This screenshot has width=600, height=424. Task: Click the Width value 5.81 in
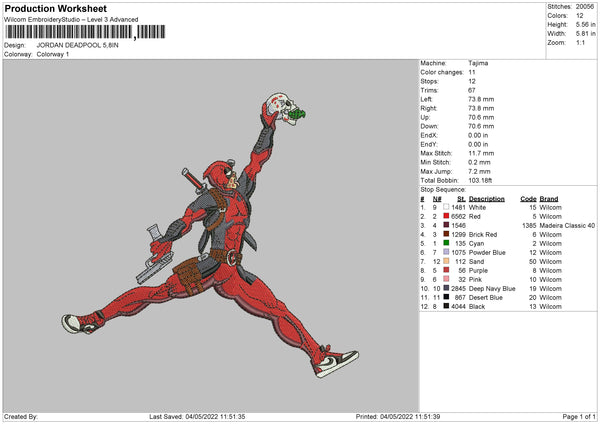coord(585,34)
